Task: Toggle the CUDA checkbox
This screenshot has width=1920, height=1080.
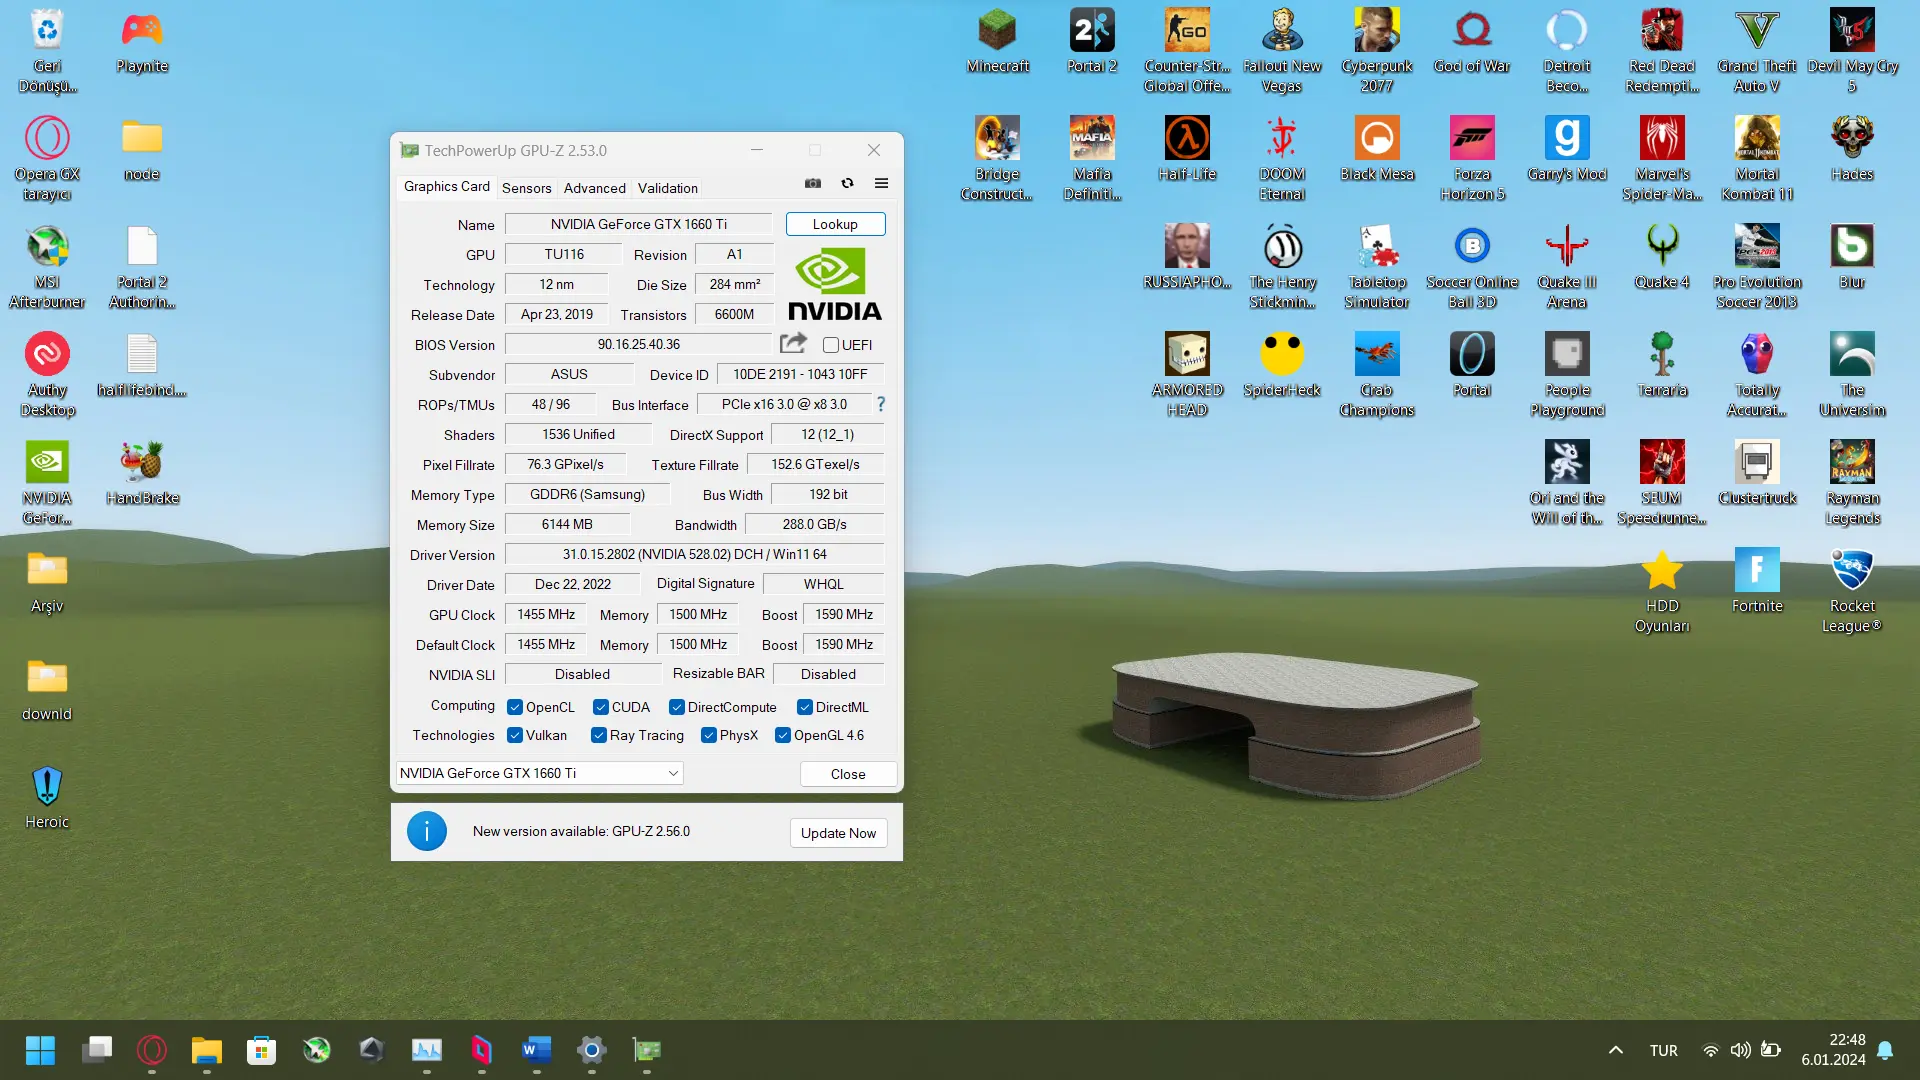Action: [600, 707]
